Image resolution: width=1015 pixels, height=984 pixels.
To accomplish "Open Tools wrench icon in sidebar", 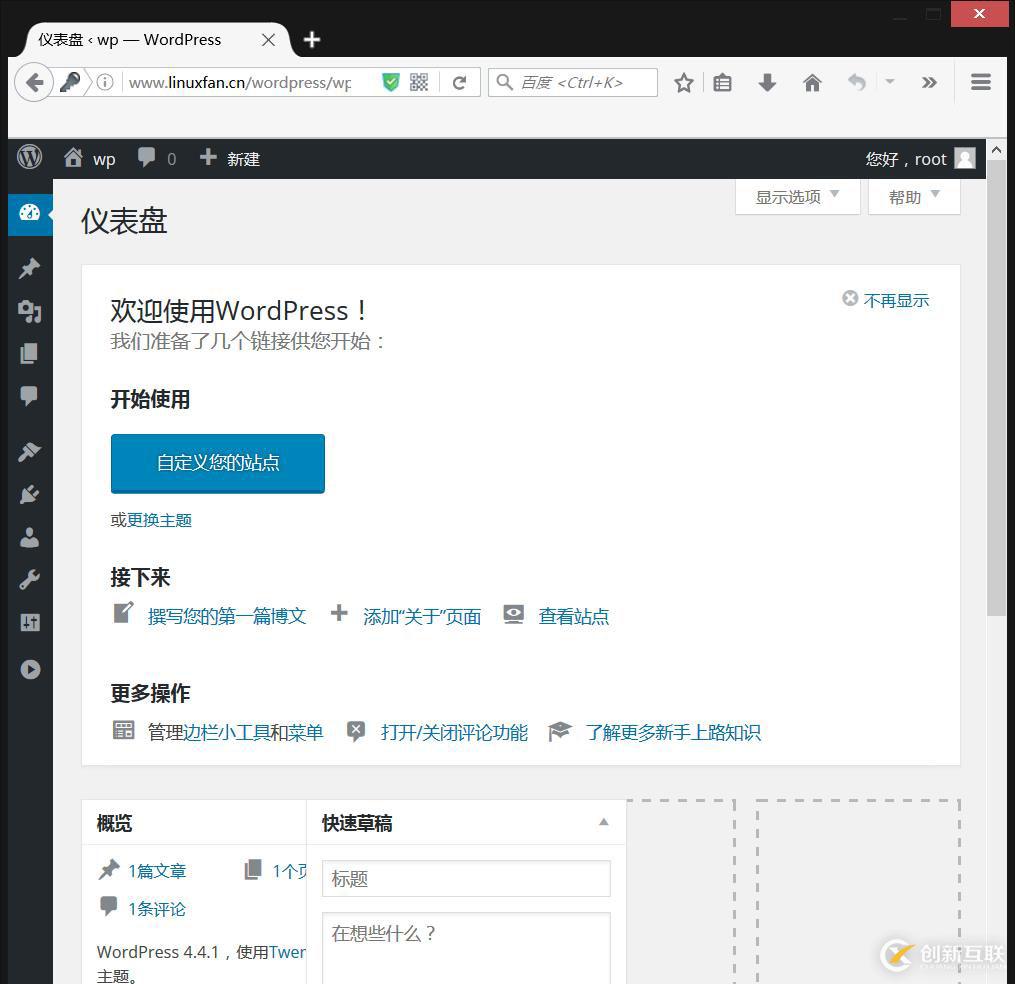I will (30, 579).
